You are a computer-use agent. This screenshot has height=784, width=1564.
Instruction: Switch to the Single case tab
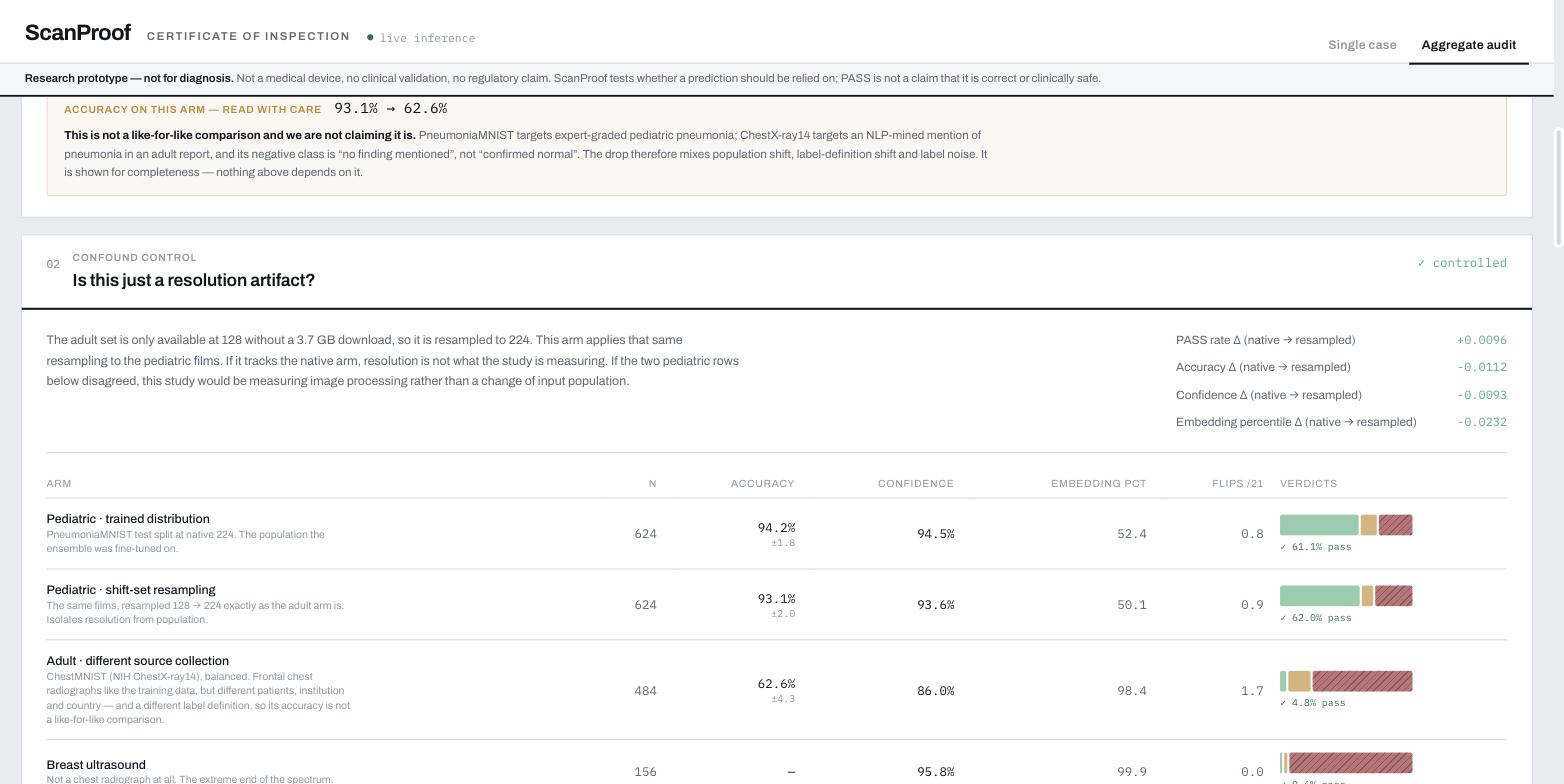coord(1362,45)
